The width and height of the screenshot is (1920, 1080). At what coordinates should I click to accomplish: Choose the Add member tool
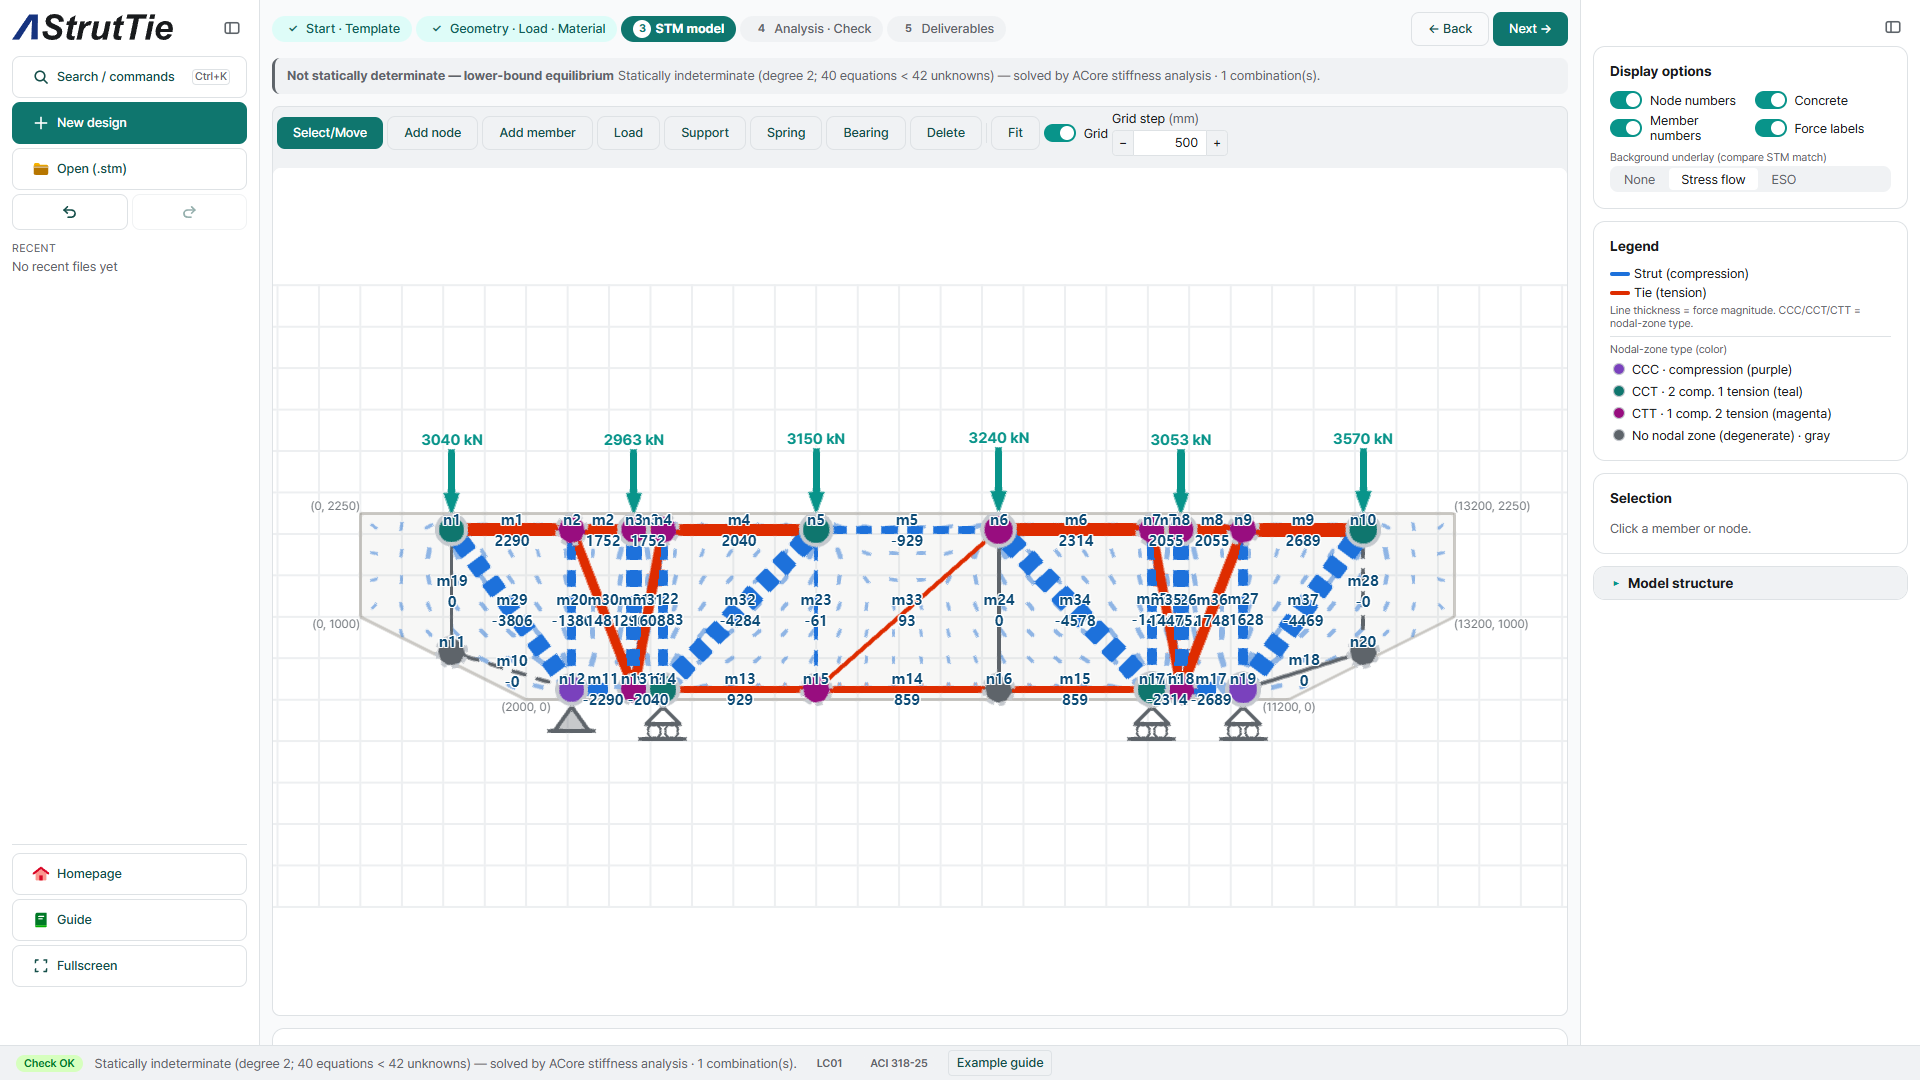[537, 133]
